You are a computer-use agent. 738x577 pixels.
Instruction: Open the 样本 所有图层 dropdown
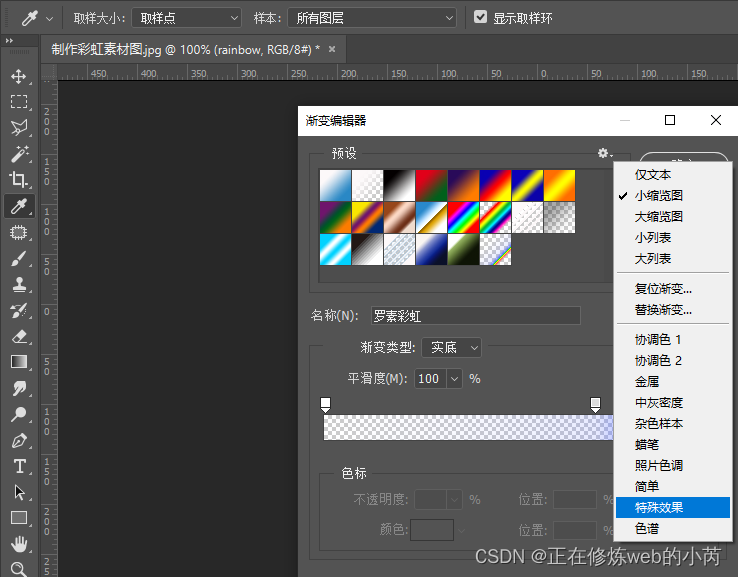[x=372, y=18]
